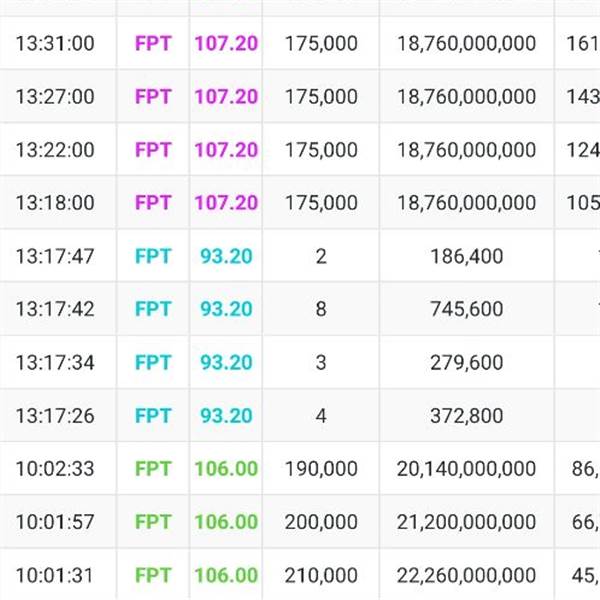Click the 13:17:26 timestamp cell

coord(55,415)
